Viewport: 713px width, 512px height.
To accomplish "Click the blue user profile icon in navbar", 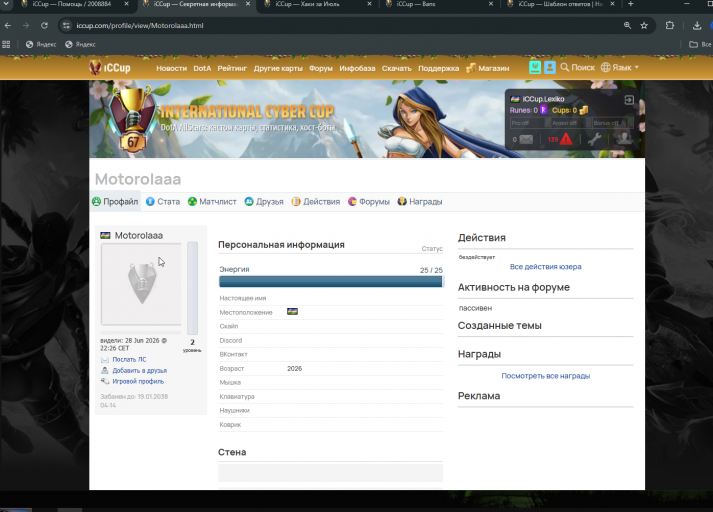I will point(550,67).
